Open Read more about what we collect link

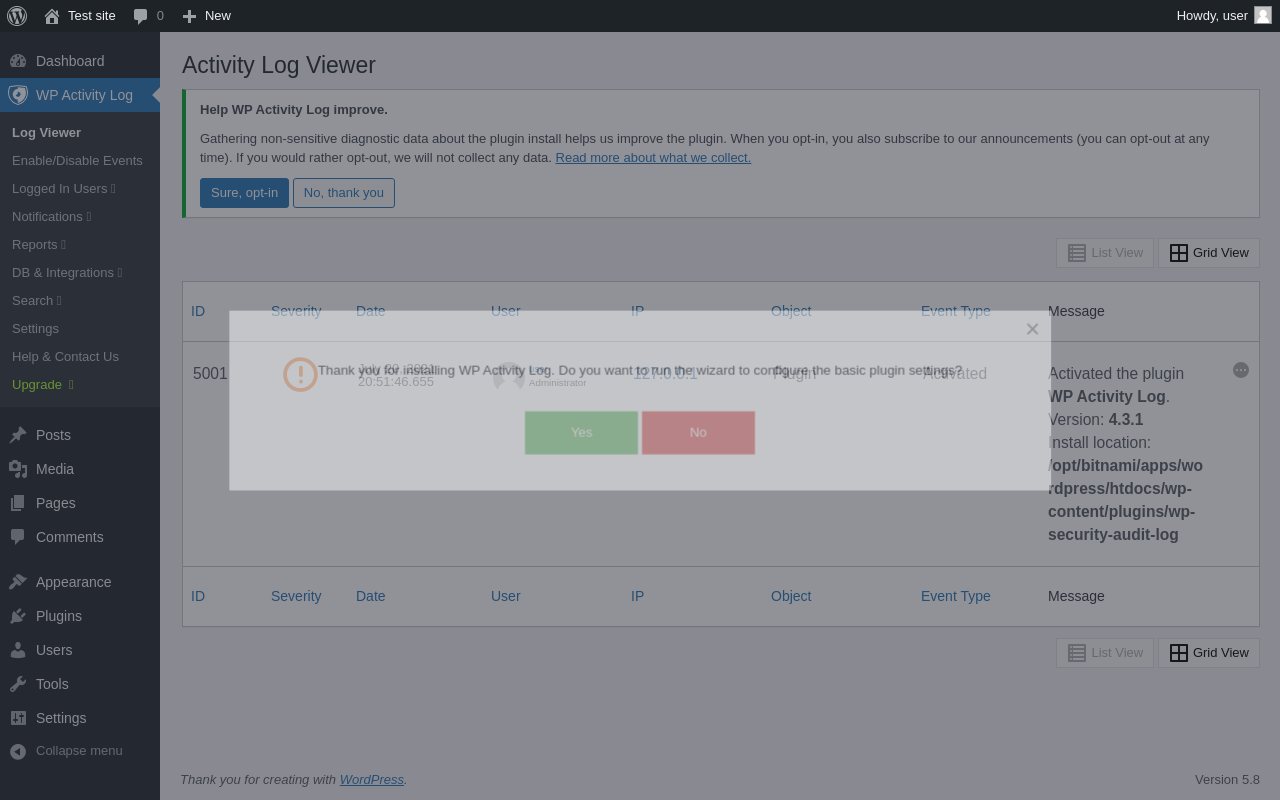(653, 157)
